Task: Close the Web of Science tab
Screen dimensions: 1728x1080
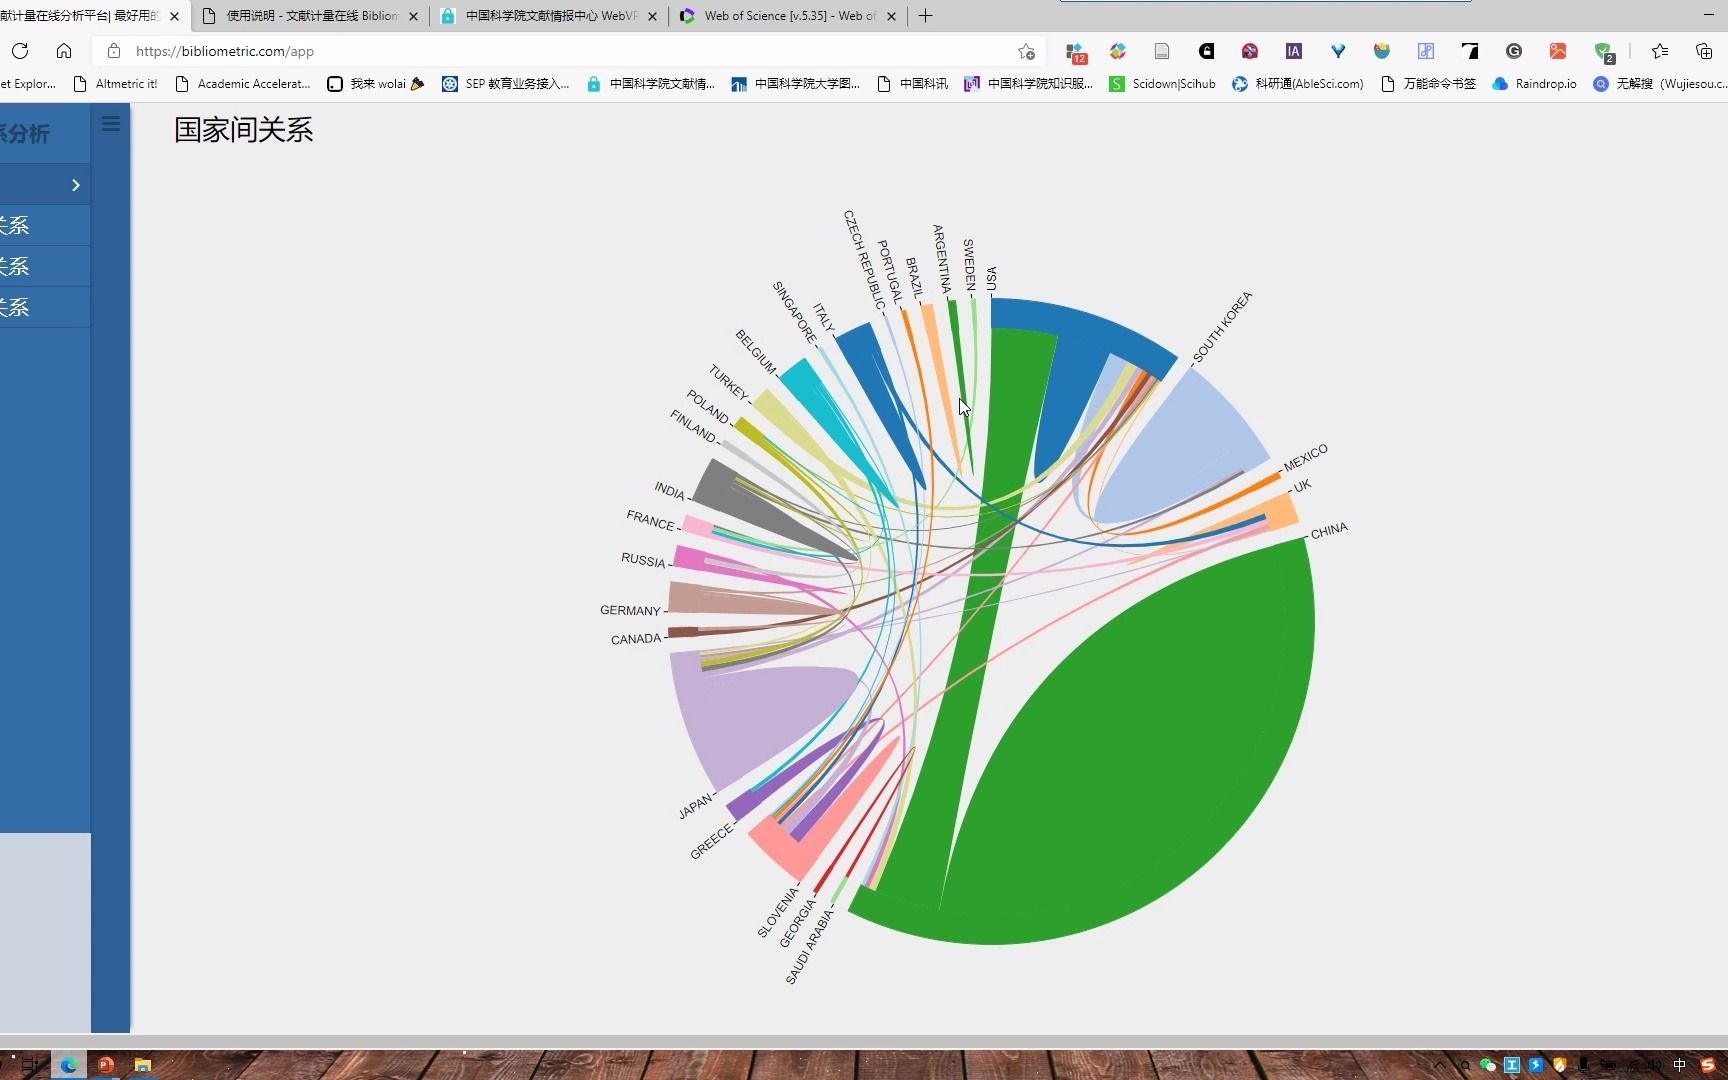Action: pyautogui.click(x=891, y=16)
